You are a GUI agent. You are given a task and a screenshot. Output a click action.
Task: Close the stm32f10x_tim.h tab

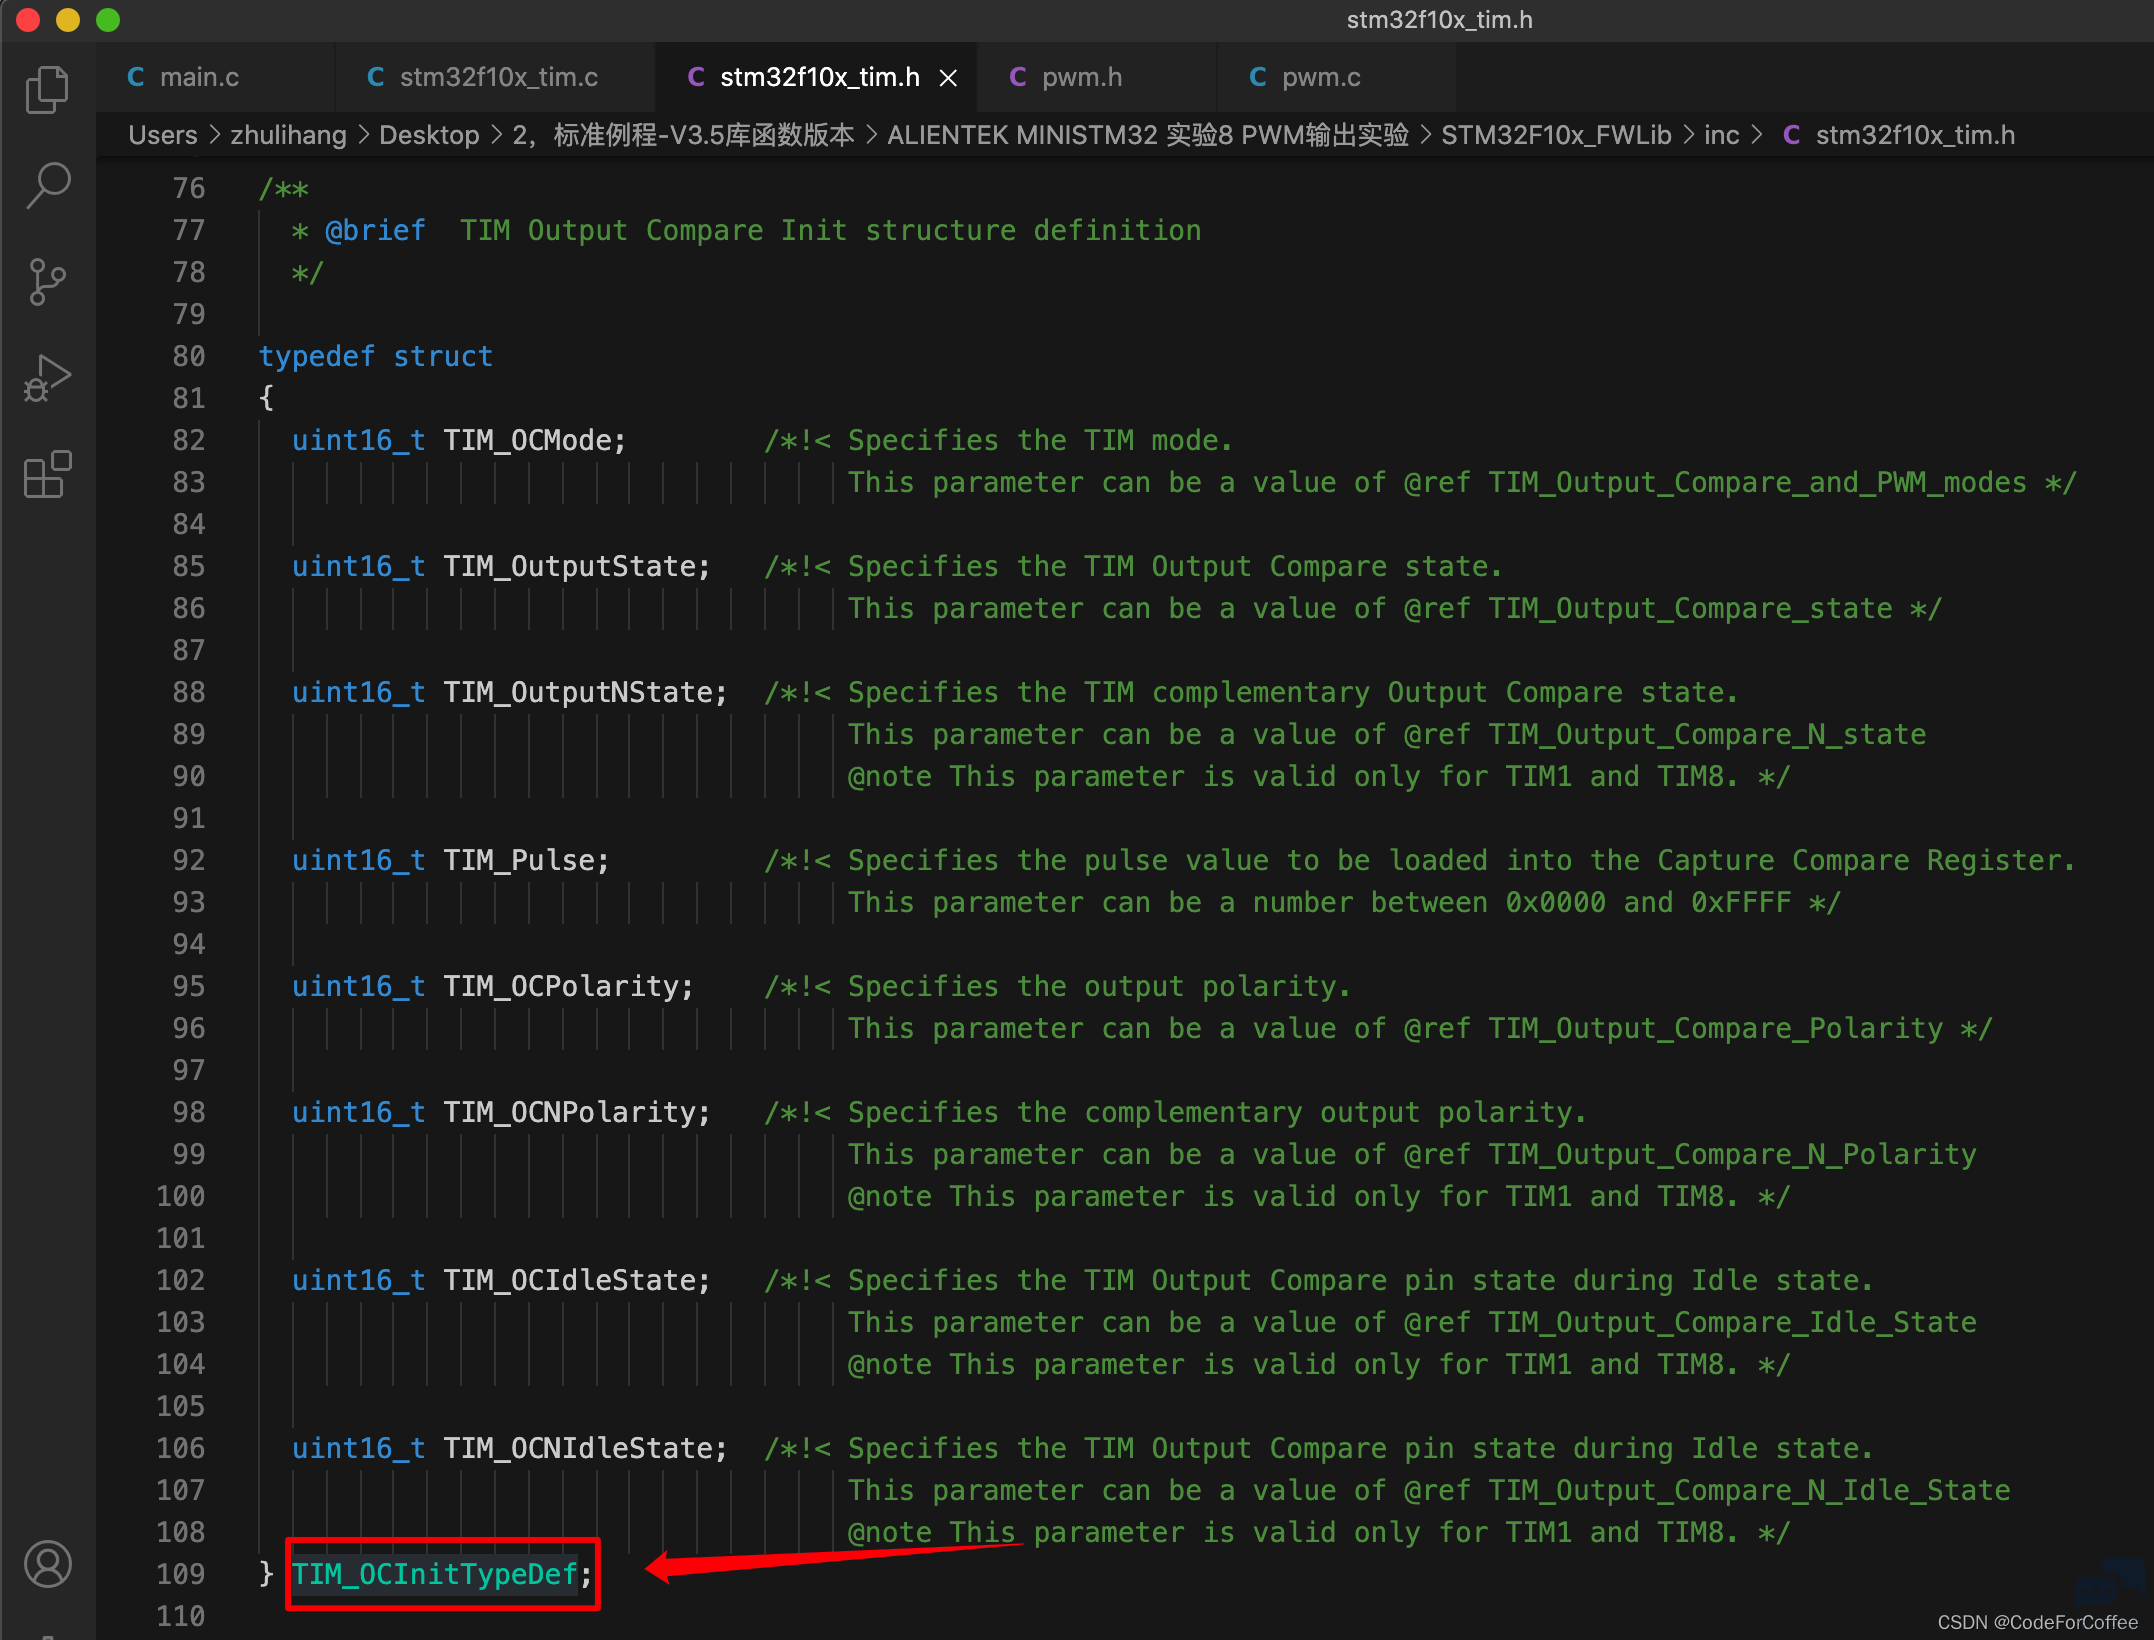coord(948,78)
